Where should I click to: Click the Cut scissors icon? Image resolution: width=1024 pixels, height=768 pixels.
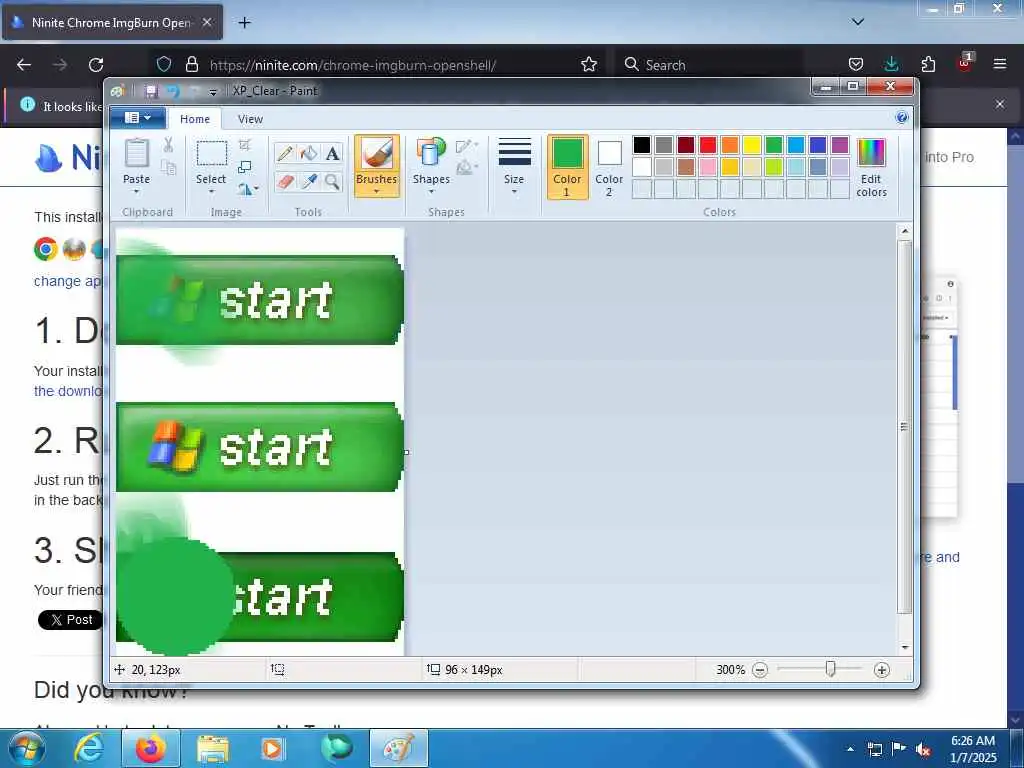click(168, 145)
